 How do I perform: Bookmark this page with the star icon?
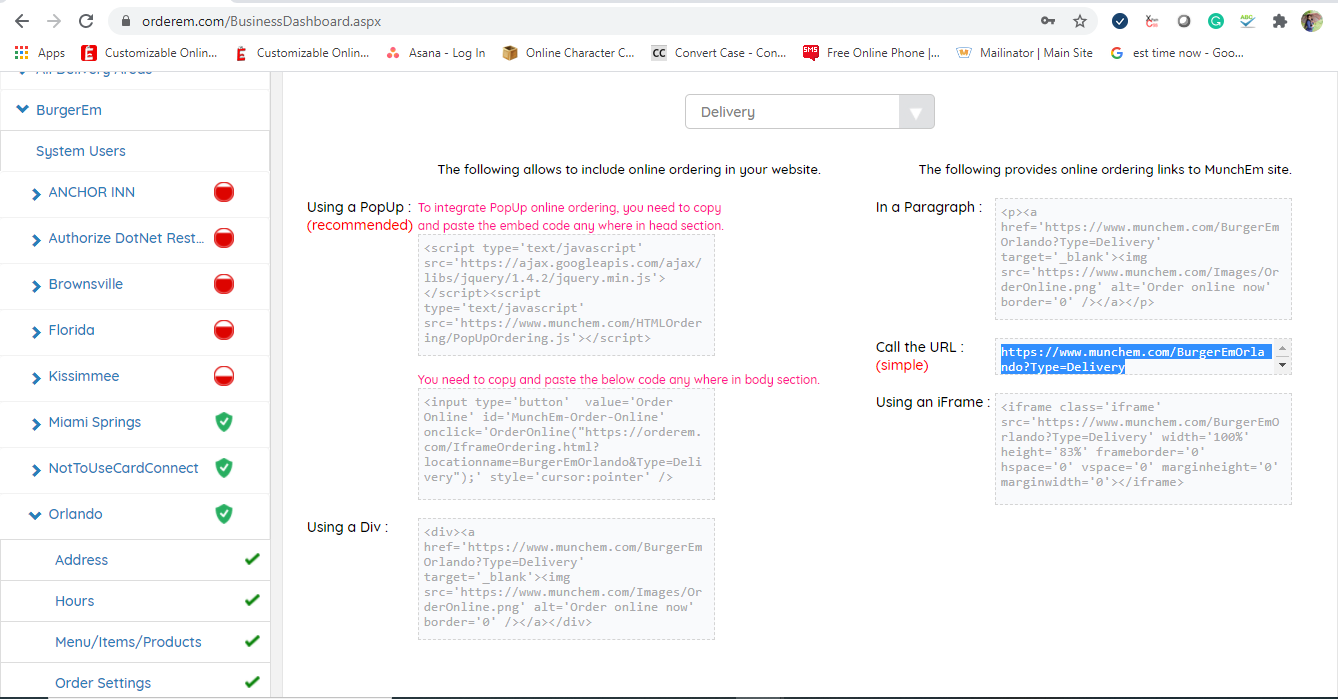(x=1080, y=21)
